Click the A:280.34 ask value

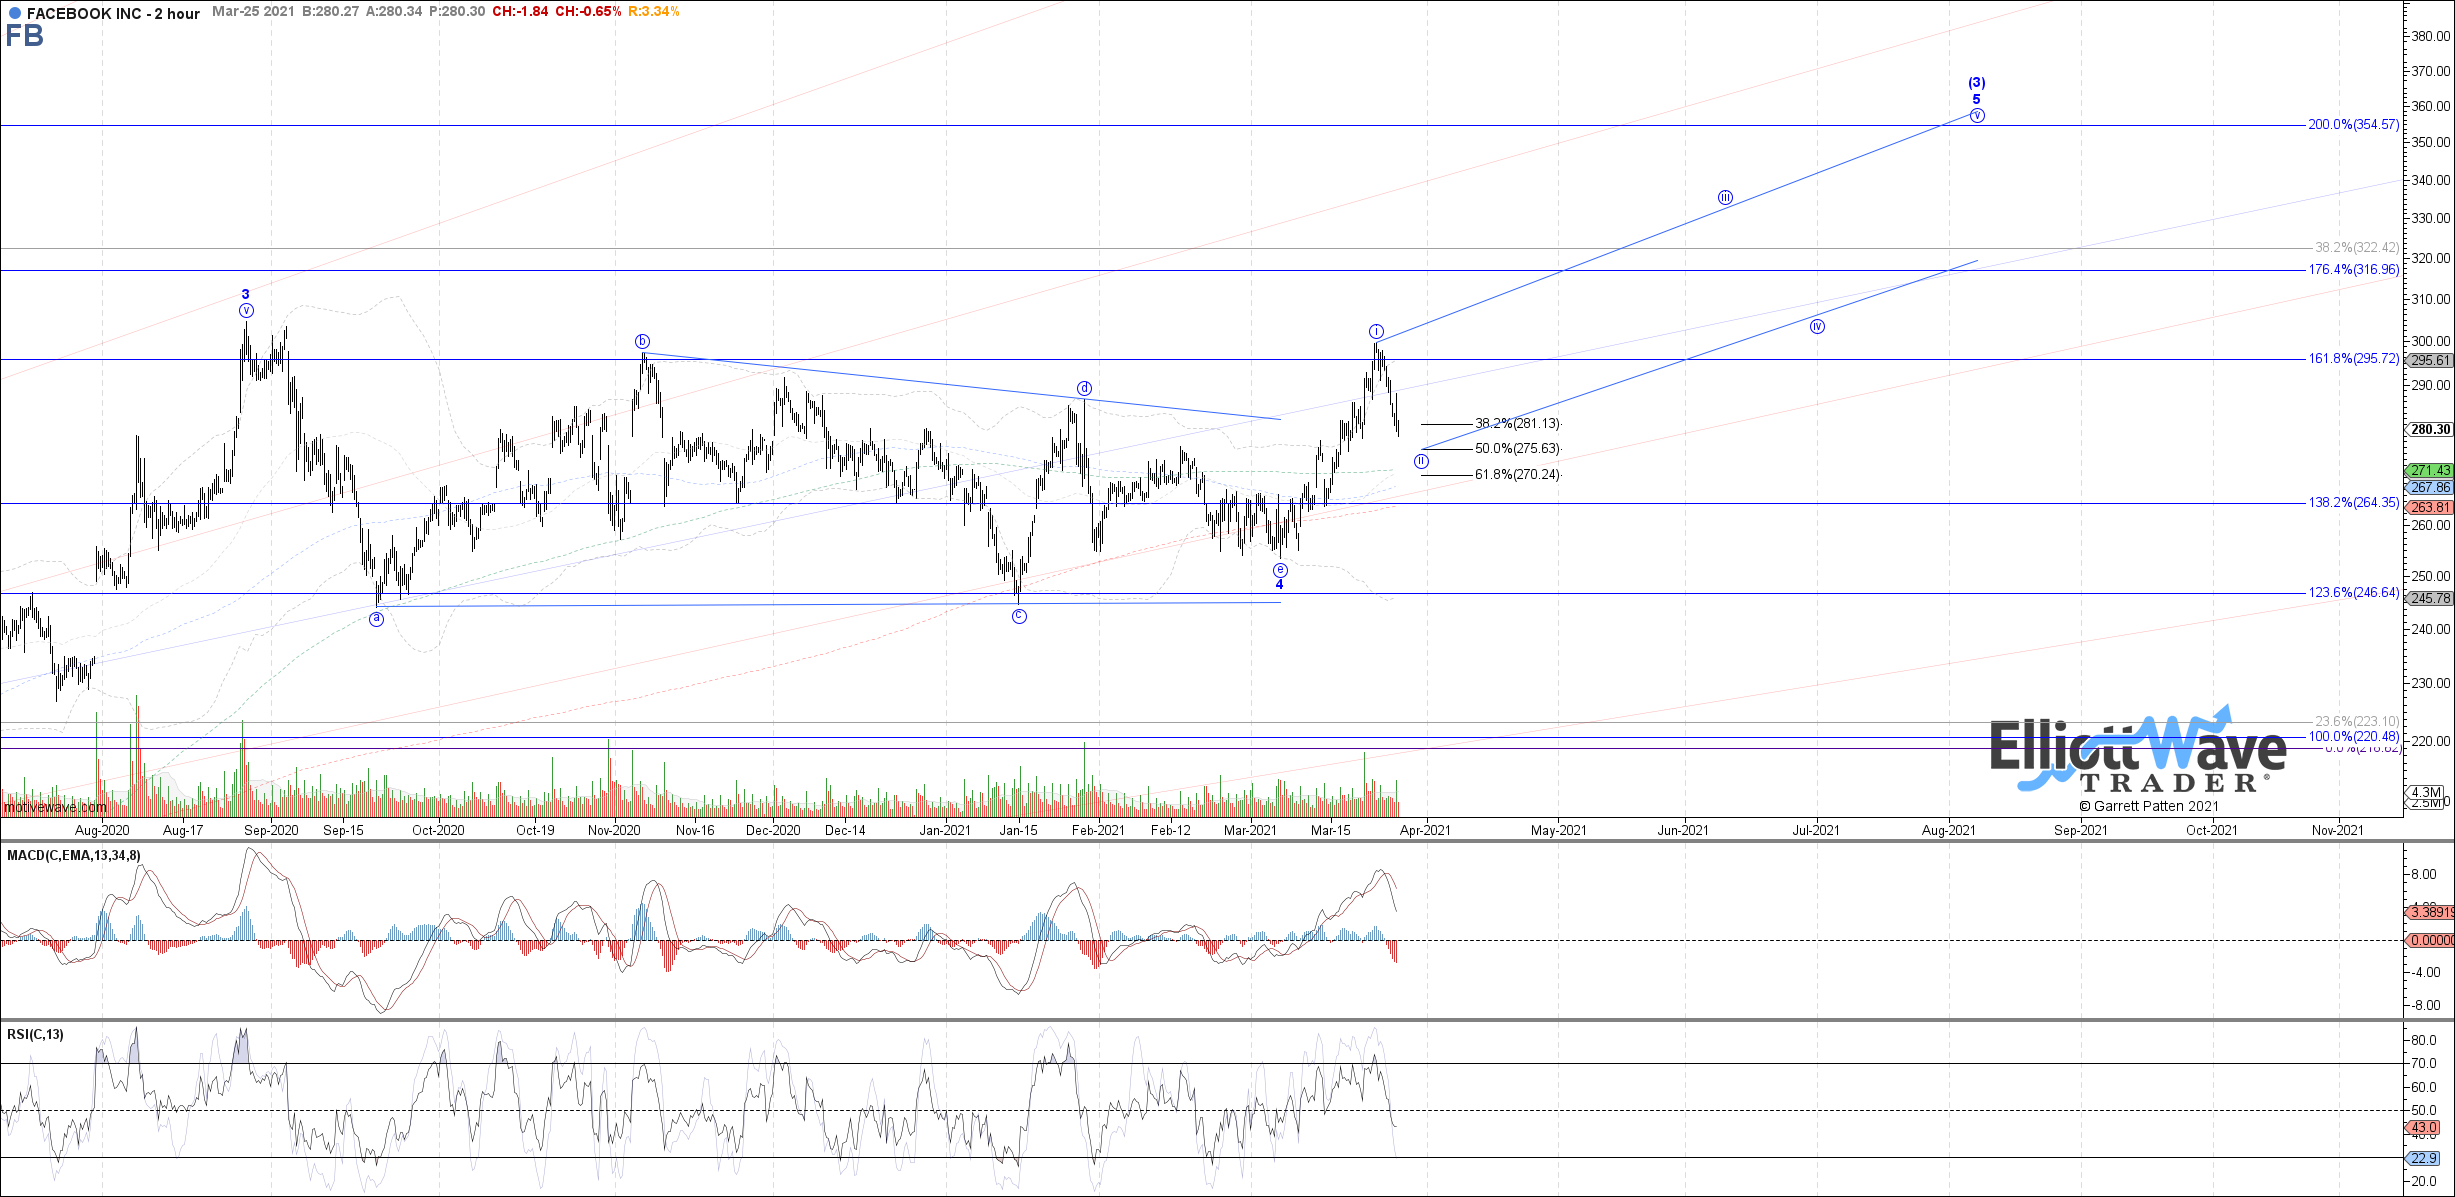click(x=394, y=12)
